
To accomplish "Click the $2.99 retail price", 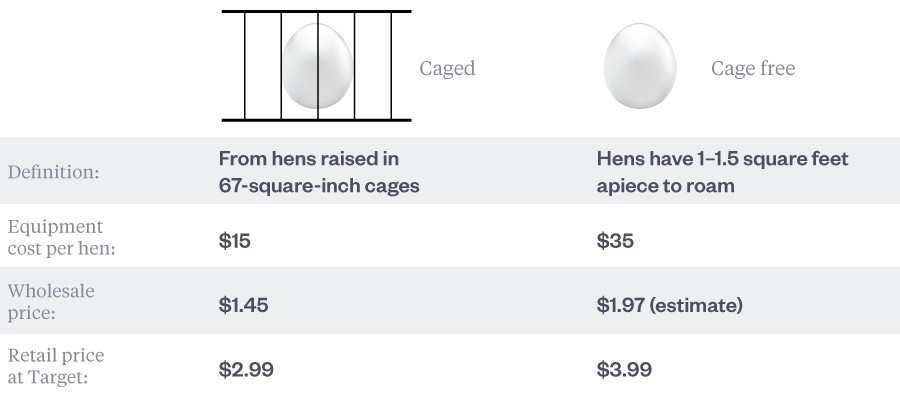I will point(246,369).
